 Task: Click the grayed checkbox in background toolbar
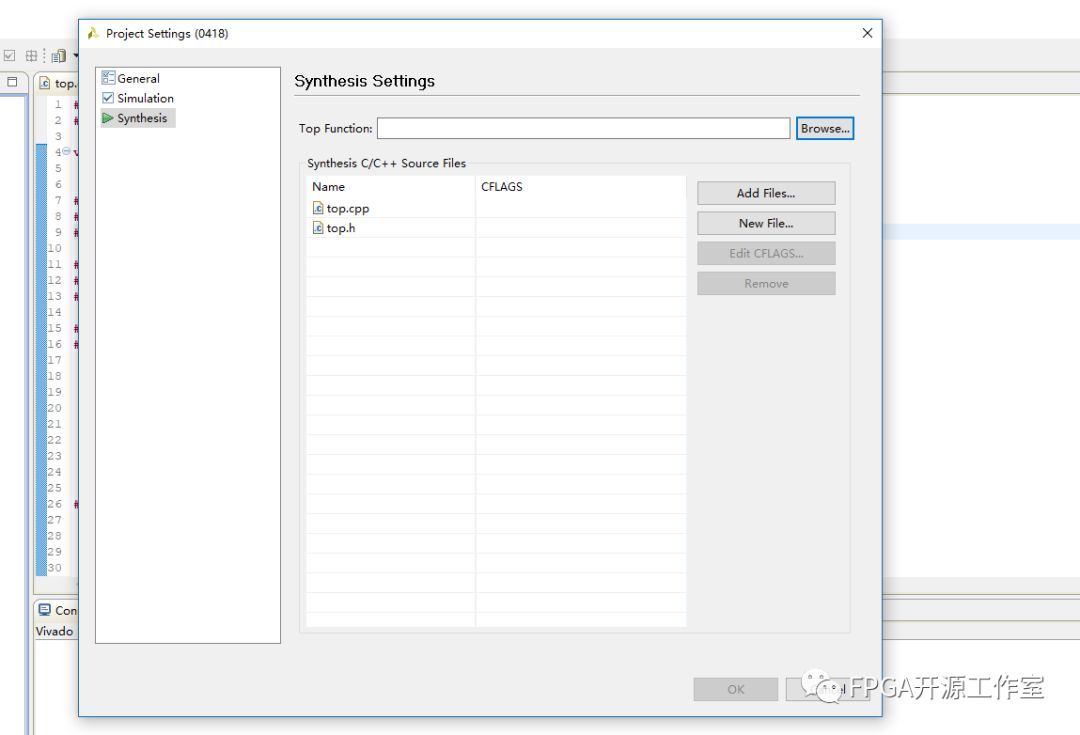tap(10, 56)
